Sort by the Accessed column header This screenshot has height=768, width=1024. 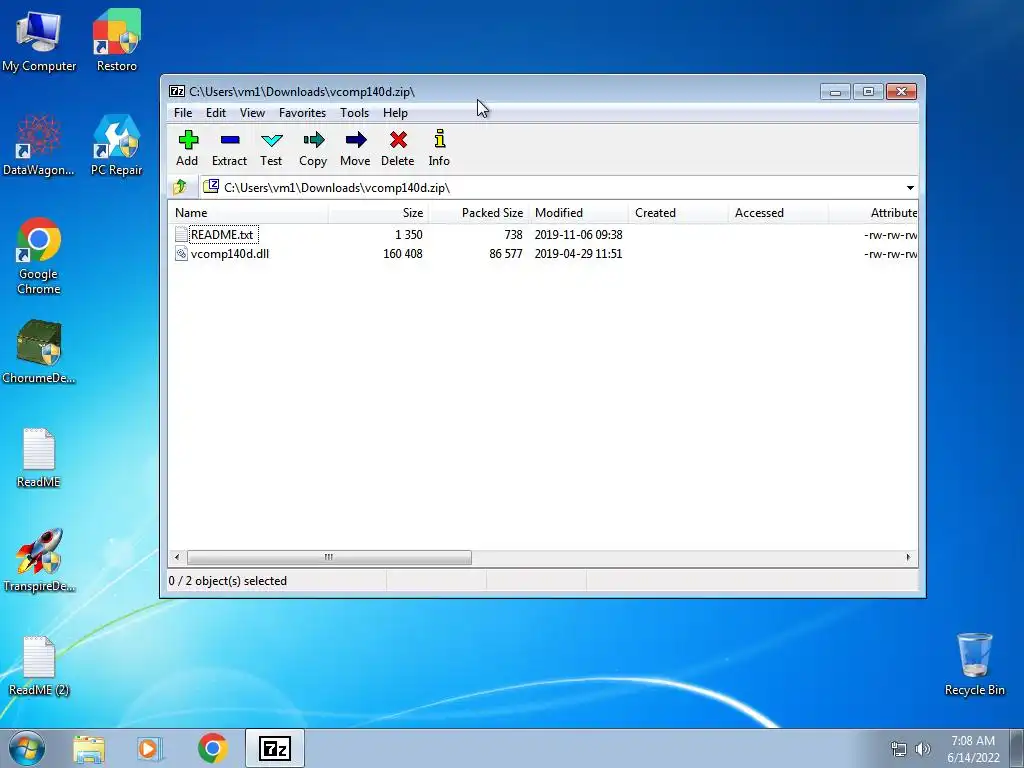[778, 213]
